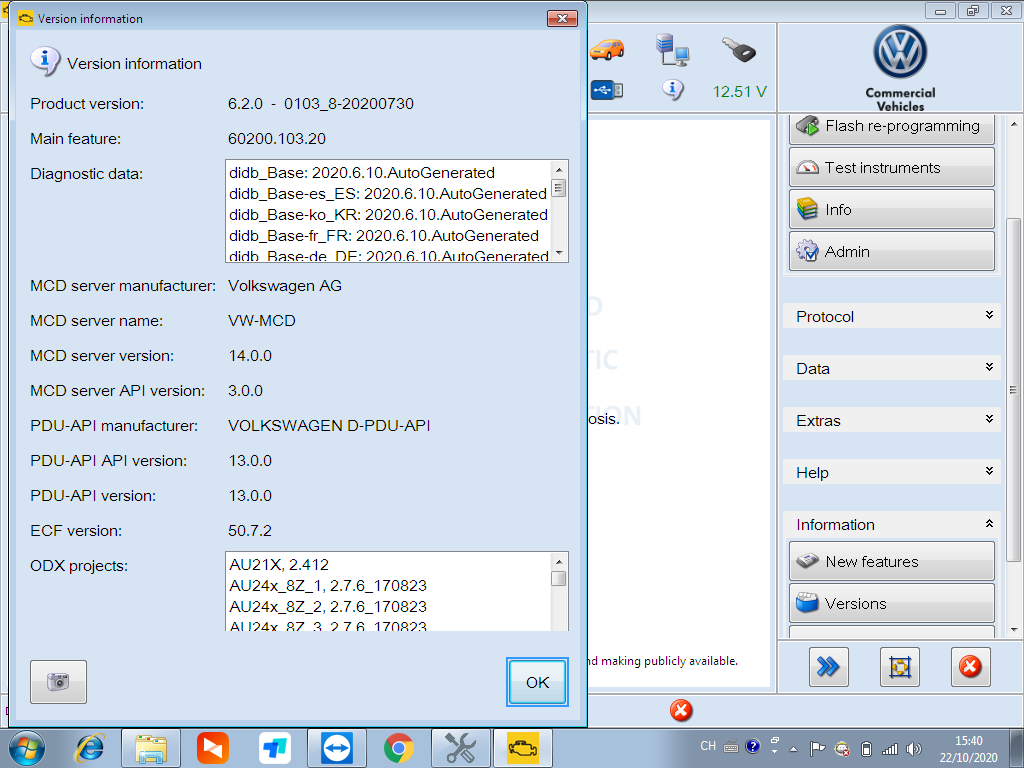Viewport: 1024px width, 768px height.
Task: Select AU24x_8Z_1 row in ODX projects
Action: pyautogui.click(x=388, y=586)
